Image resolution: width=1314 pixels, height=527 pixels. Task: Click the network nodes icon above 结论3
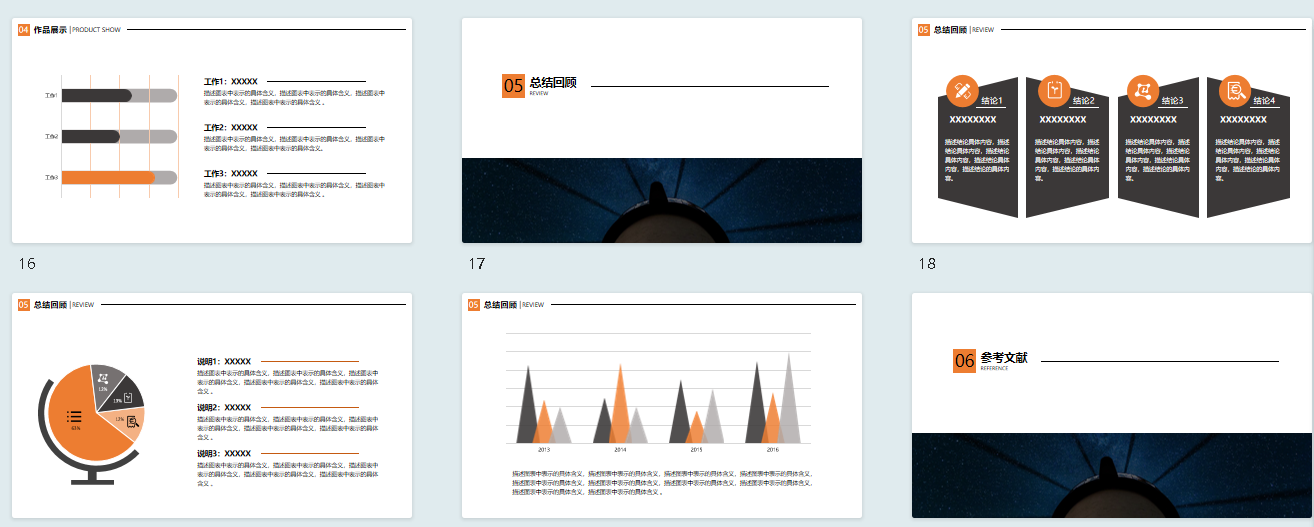[x=1143, y=91]
